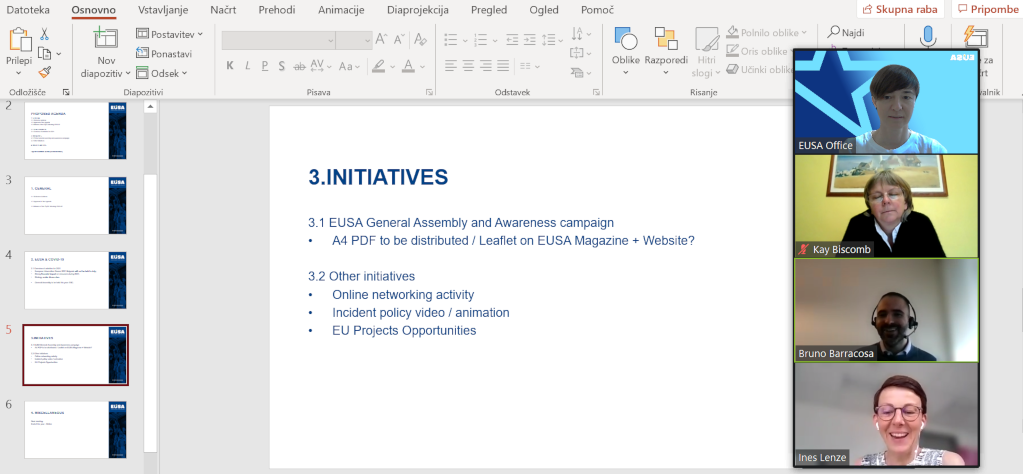Click the clear formatting icon
Viewport: 1023px width, 474px height.
pyautogui.click(x=421, y=41)
